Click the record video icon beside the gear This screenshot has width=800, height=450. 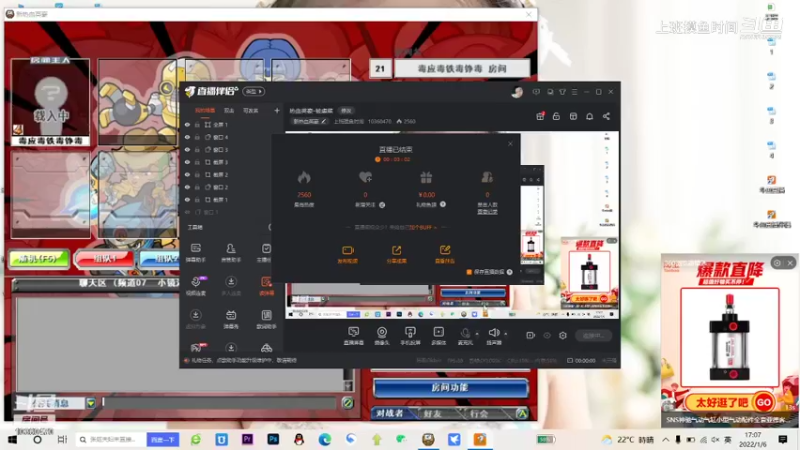531,335
